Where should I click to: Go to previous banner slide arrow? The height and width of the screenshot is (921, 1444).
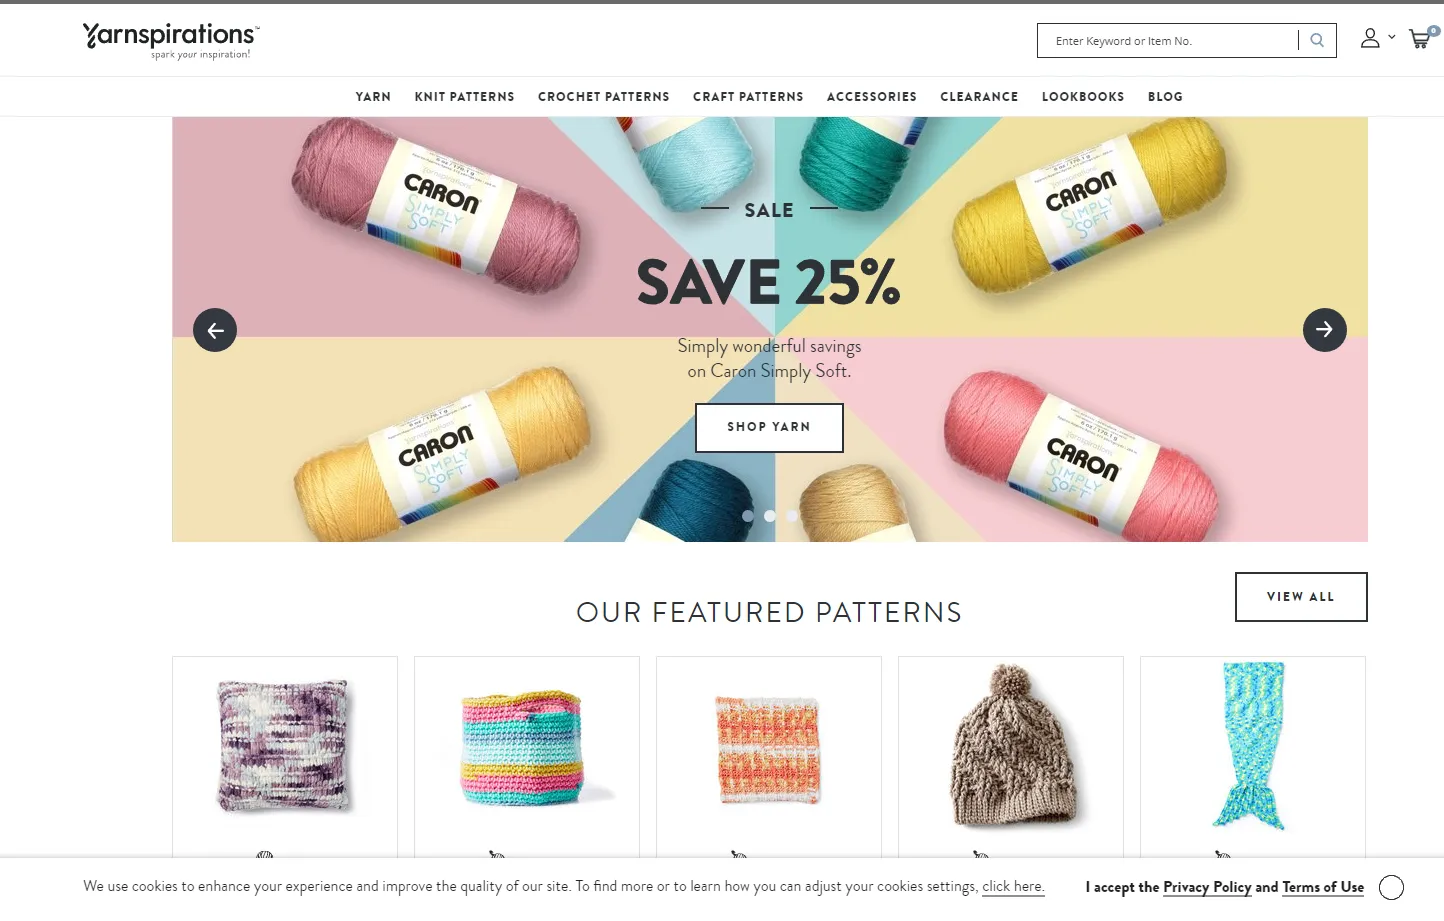tap(215, 330)
